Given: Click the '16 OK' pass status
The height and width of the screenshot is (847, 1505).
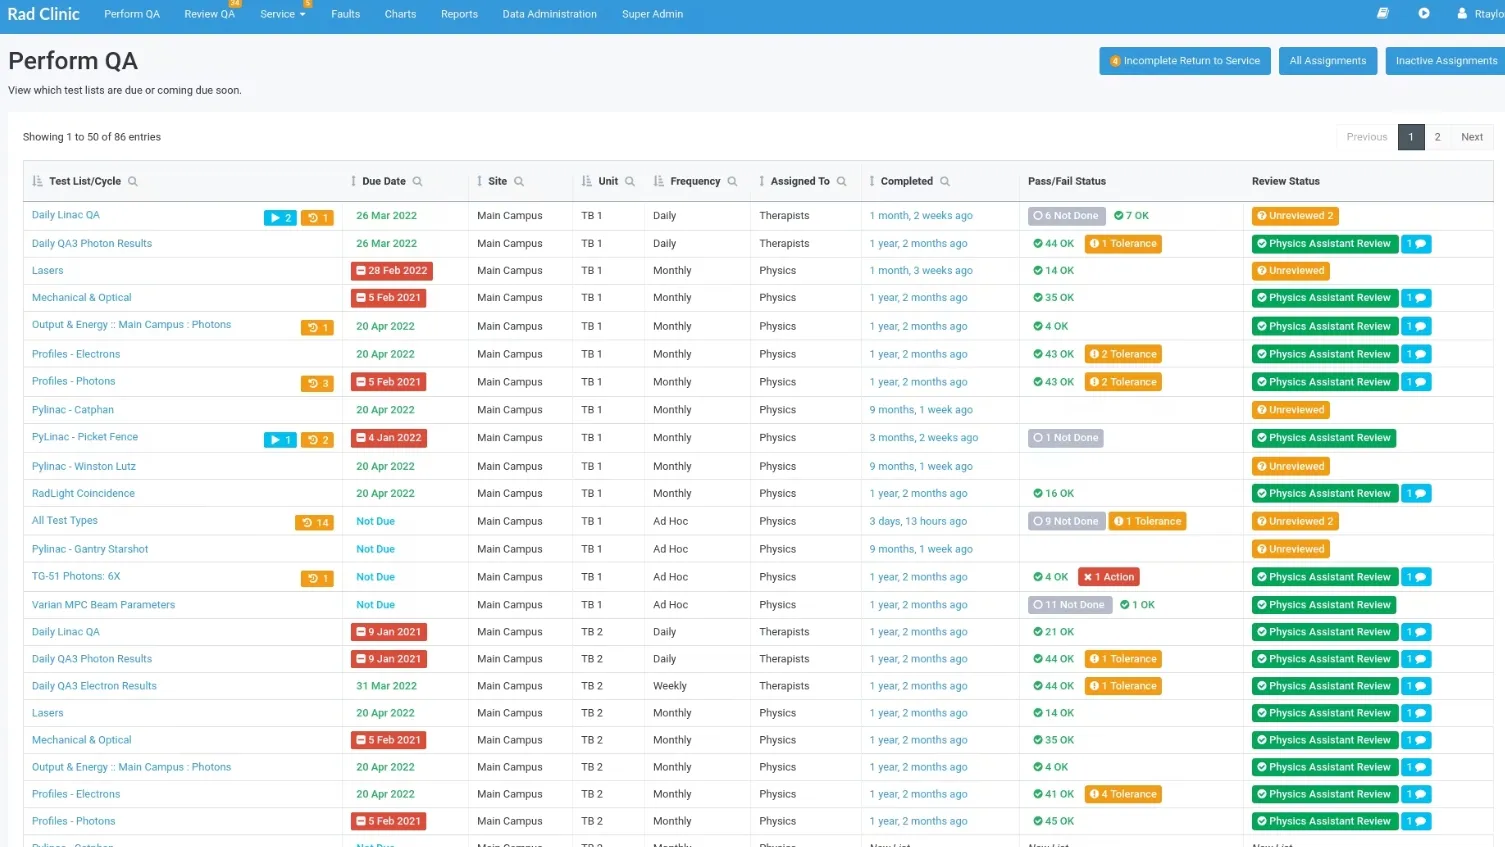Looking at the screenshot, I should click(x=1054, y=493).
